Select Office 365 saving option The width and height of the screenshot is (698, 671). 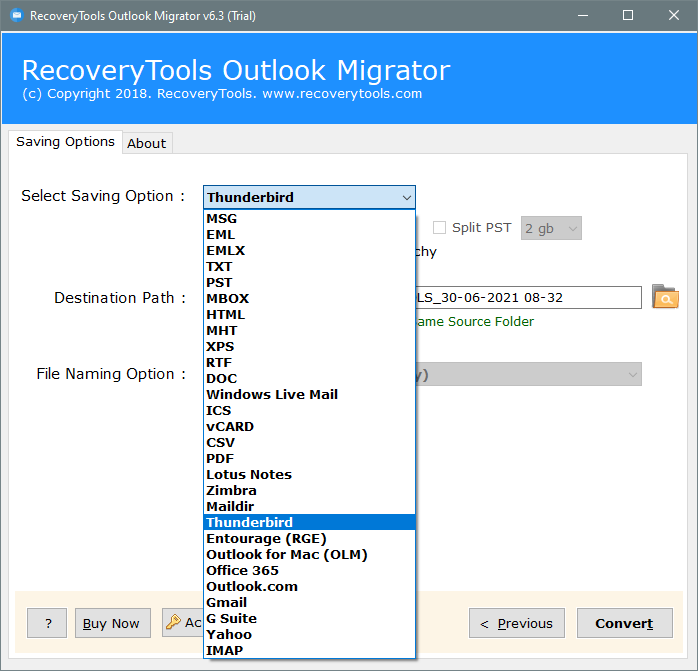[x=309, y=571]
